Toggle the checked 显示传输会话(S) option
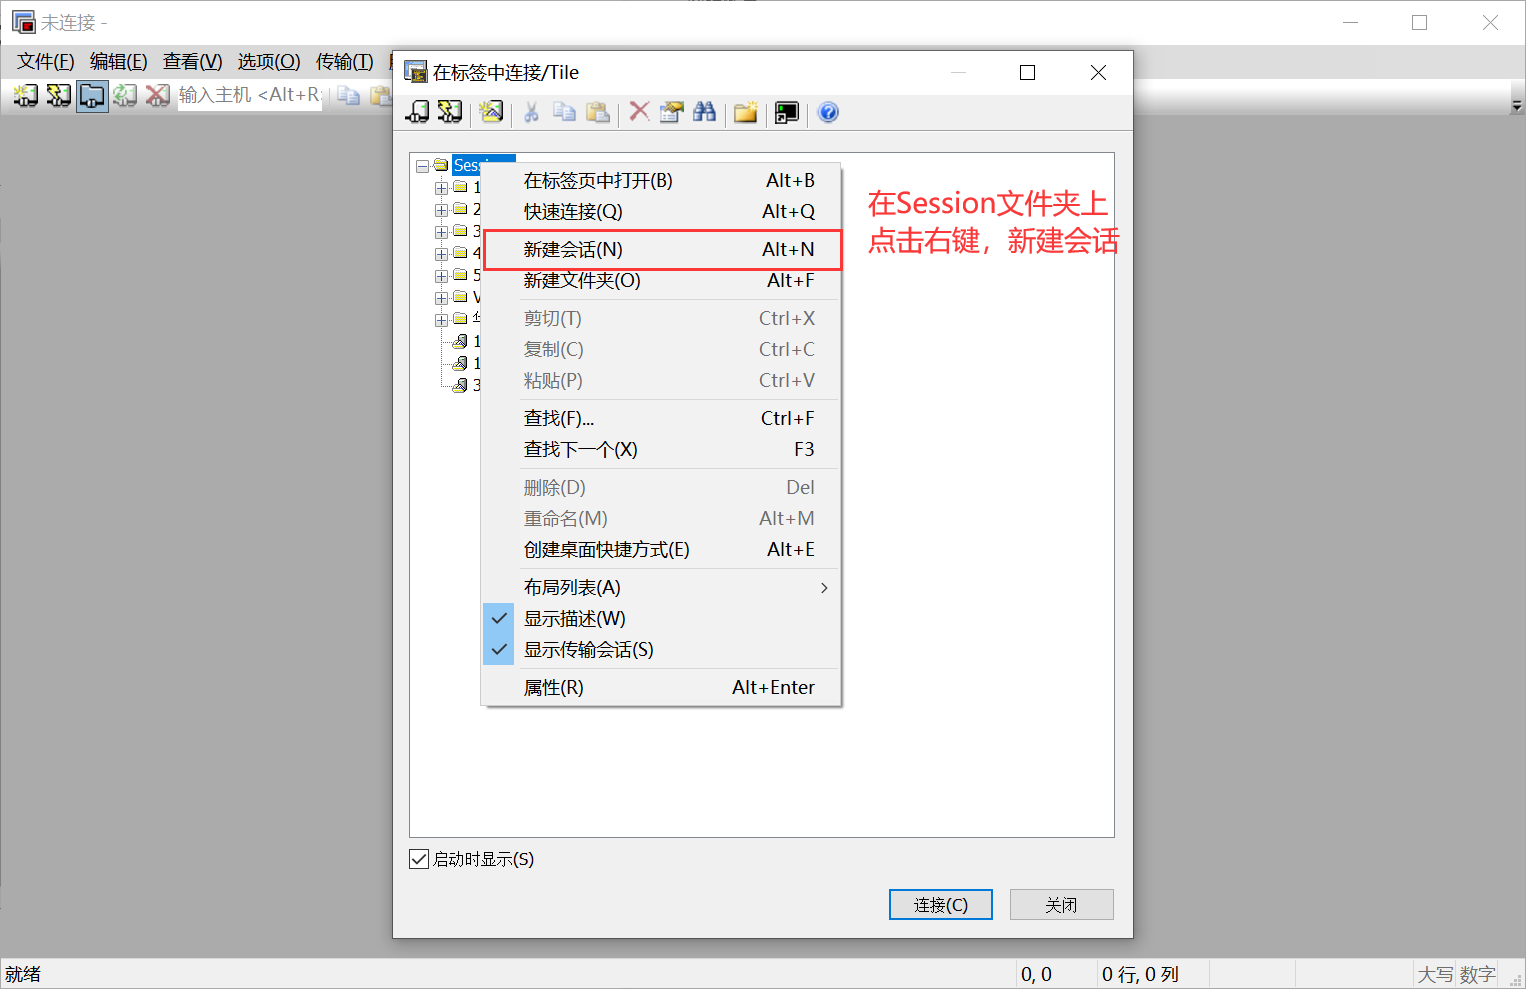 click(661, 650)
